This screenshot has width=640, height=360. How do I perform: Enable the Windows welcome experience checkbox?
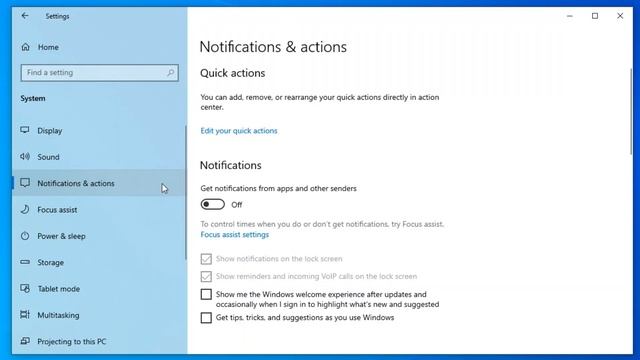pyautogui.click(x=206, y=294)
